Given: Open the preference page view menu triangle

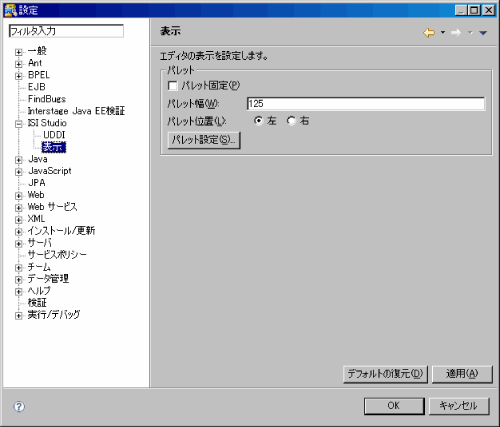Looking at the screenshot, I should (x=483, y=33).
